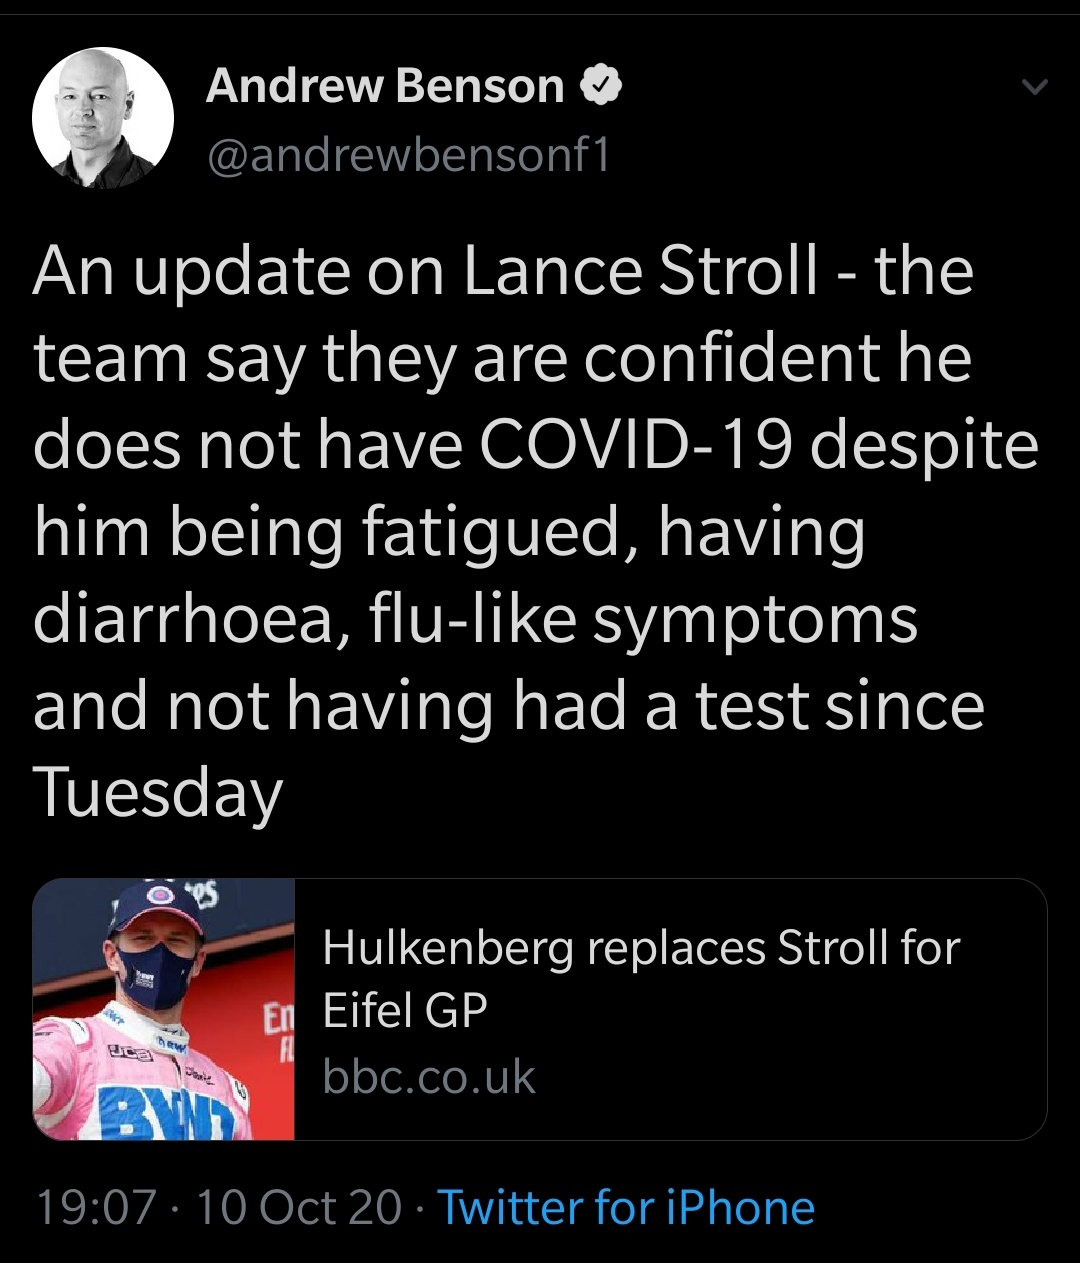The width and height of the screenshot is (1080, 1263).
Task: Open the Hulkenberg article thumbnail photo
Action: click(164, 1009)
